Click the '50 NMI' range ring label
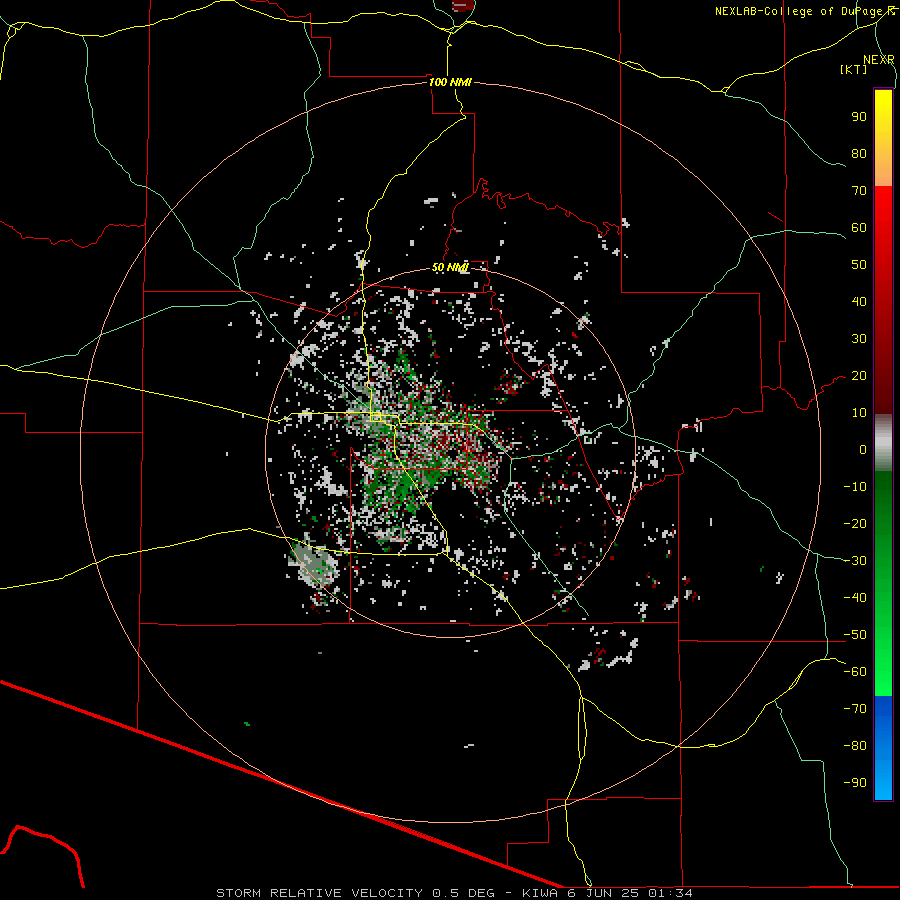This screenshot has height=900, width=900. coord(450,267)
